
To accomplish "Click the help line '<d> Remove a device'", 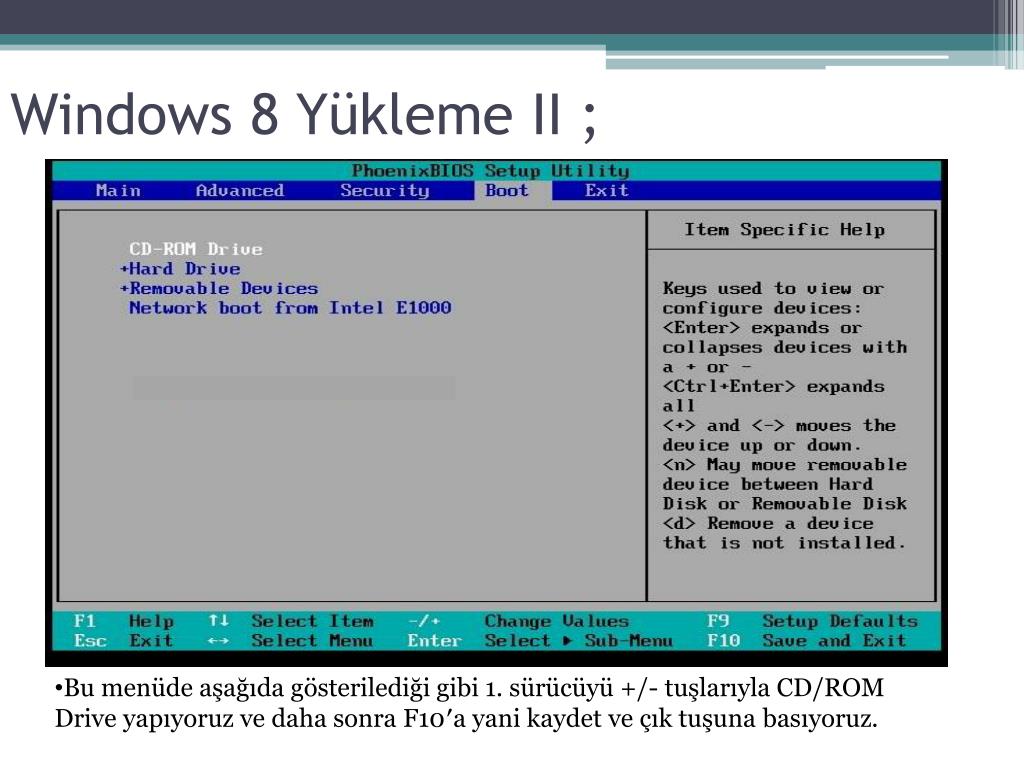I will [768, 524].
